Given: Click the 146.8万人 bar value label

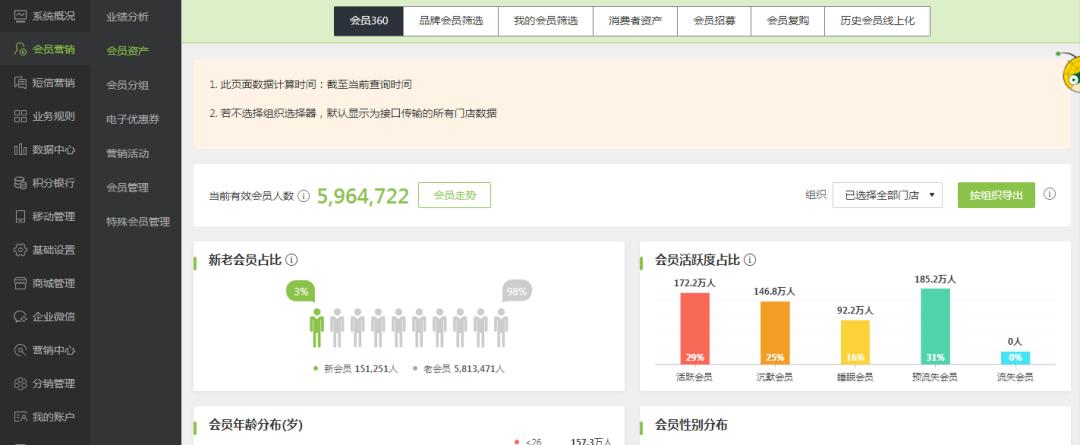Looking at the screenshot, I should [775, 292].
